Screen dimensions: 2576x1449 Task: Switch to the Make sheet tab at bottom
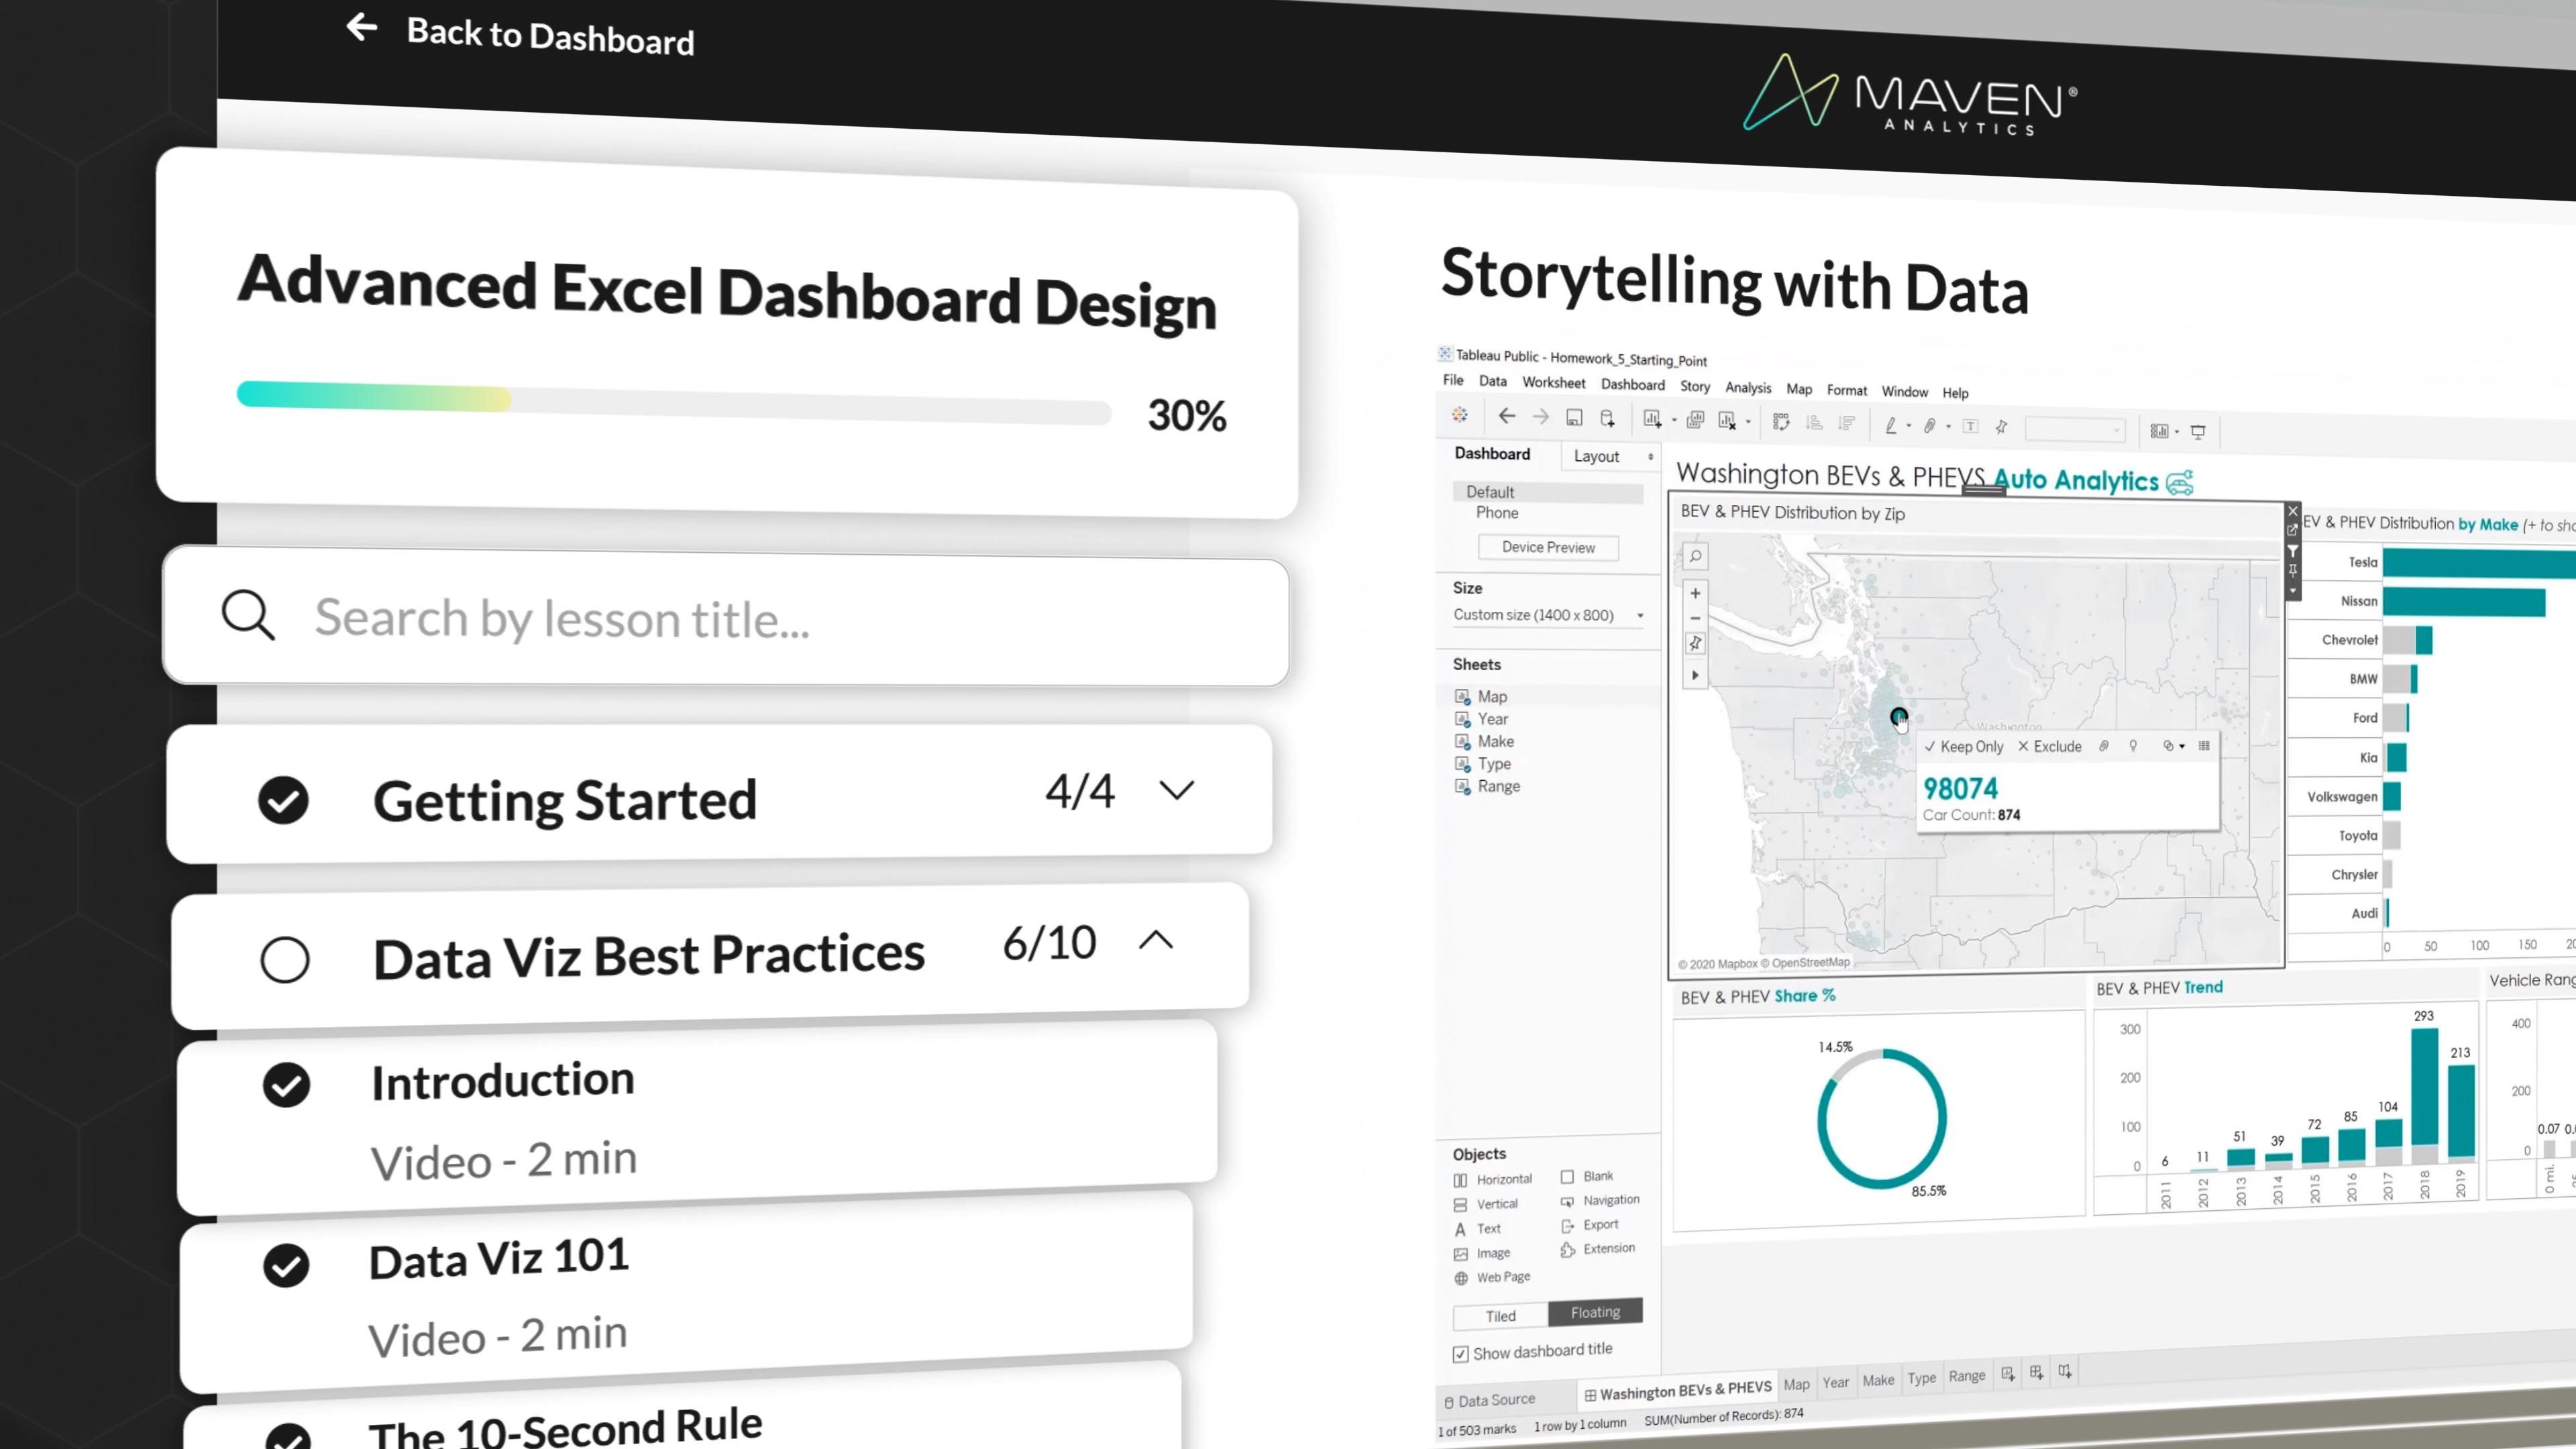click(x=1878, y=1380)
